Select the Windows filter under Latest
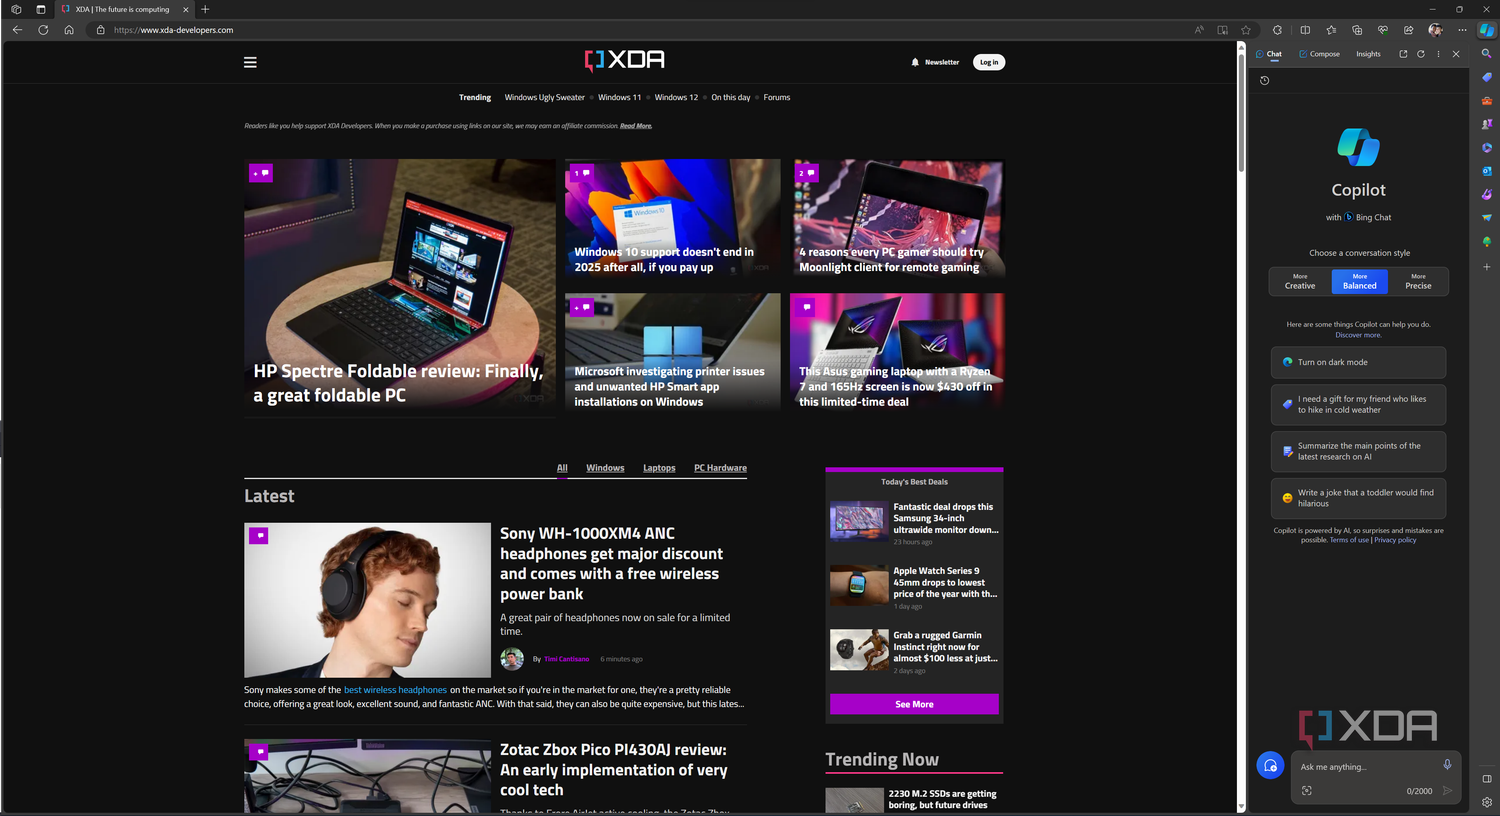This screenshot has width=1500, height=816. point(605,468)
